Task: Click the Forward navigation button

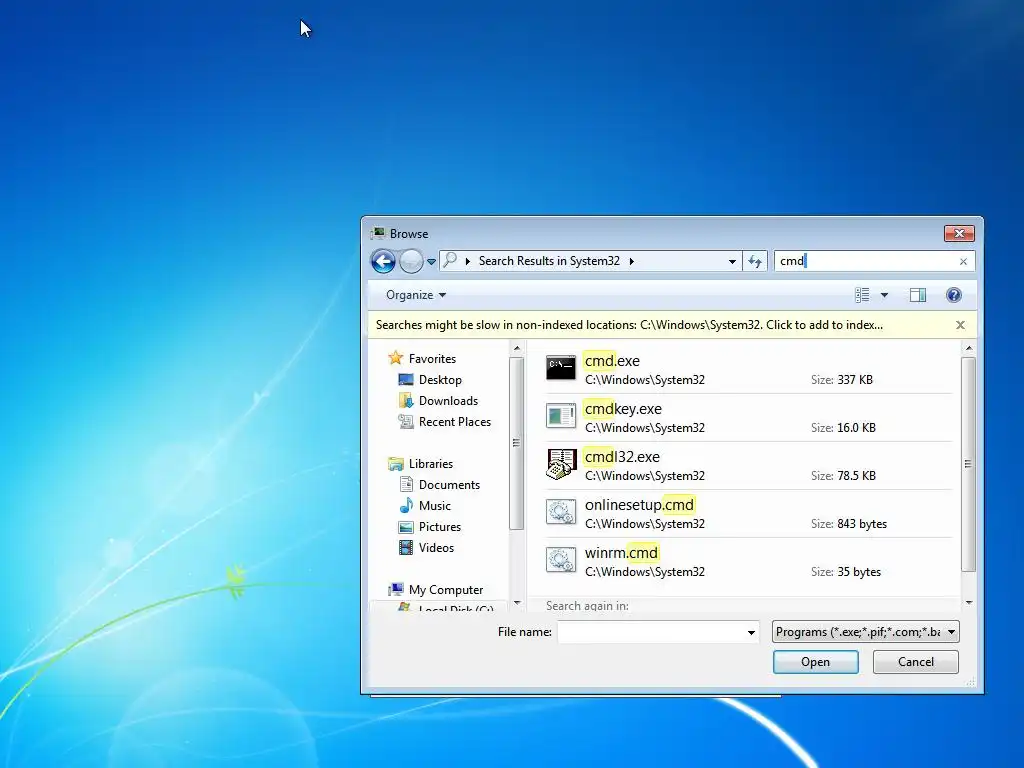Action: (x=411, y=262)
